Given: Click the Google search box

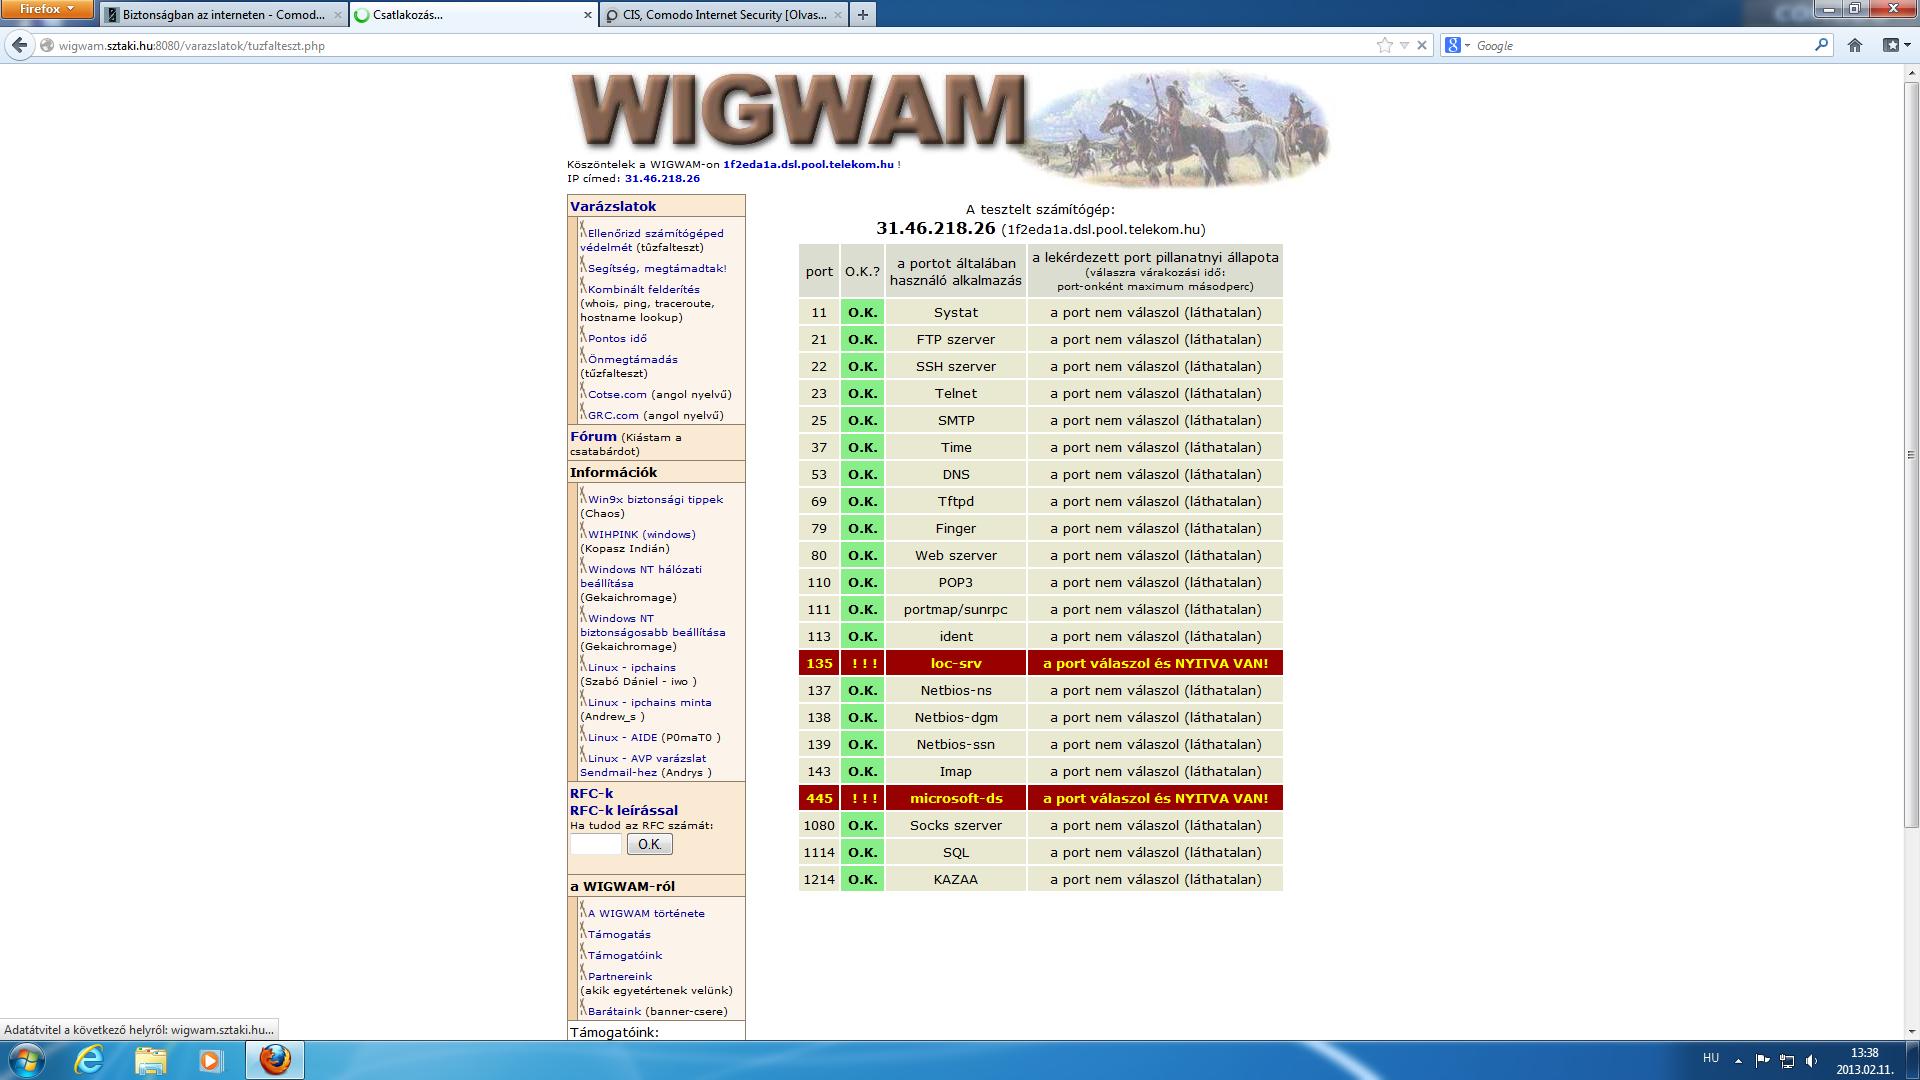Looking at the screenshot, I should click(1642, 45).
